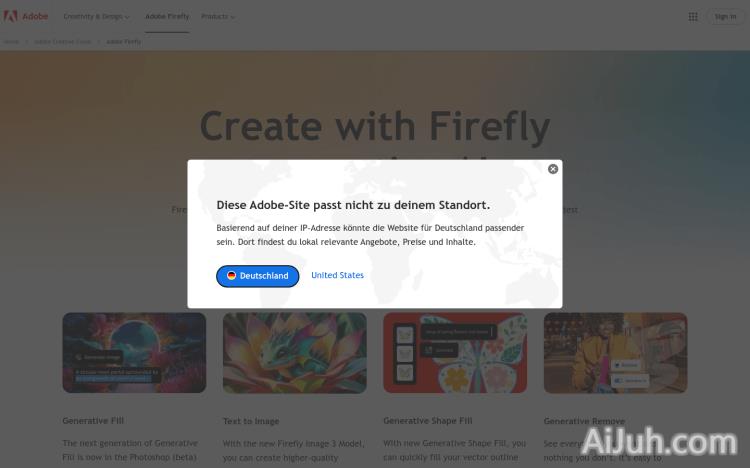Expand Creativity & Design menu
The height and width of the screenshot is (468, 750).
pyautogui.click(x=96, y=17)
